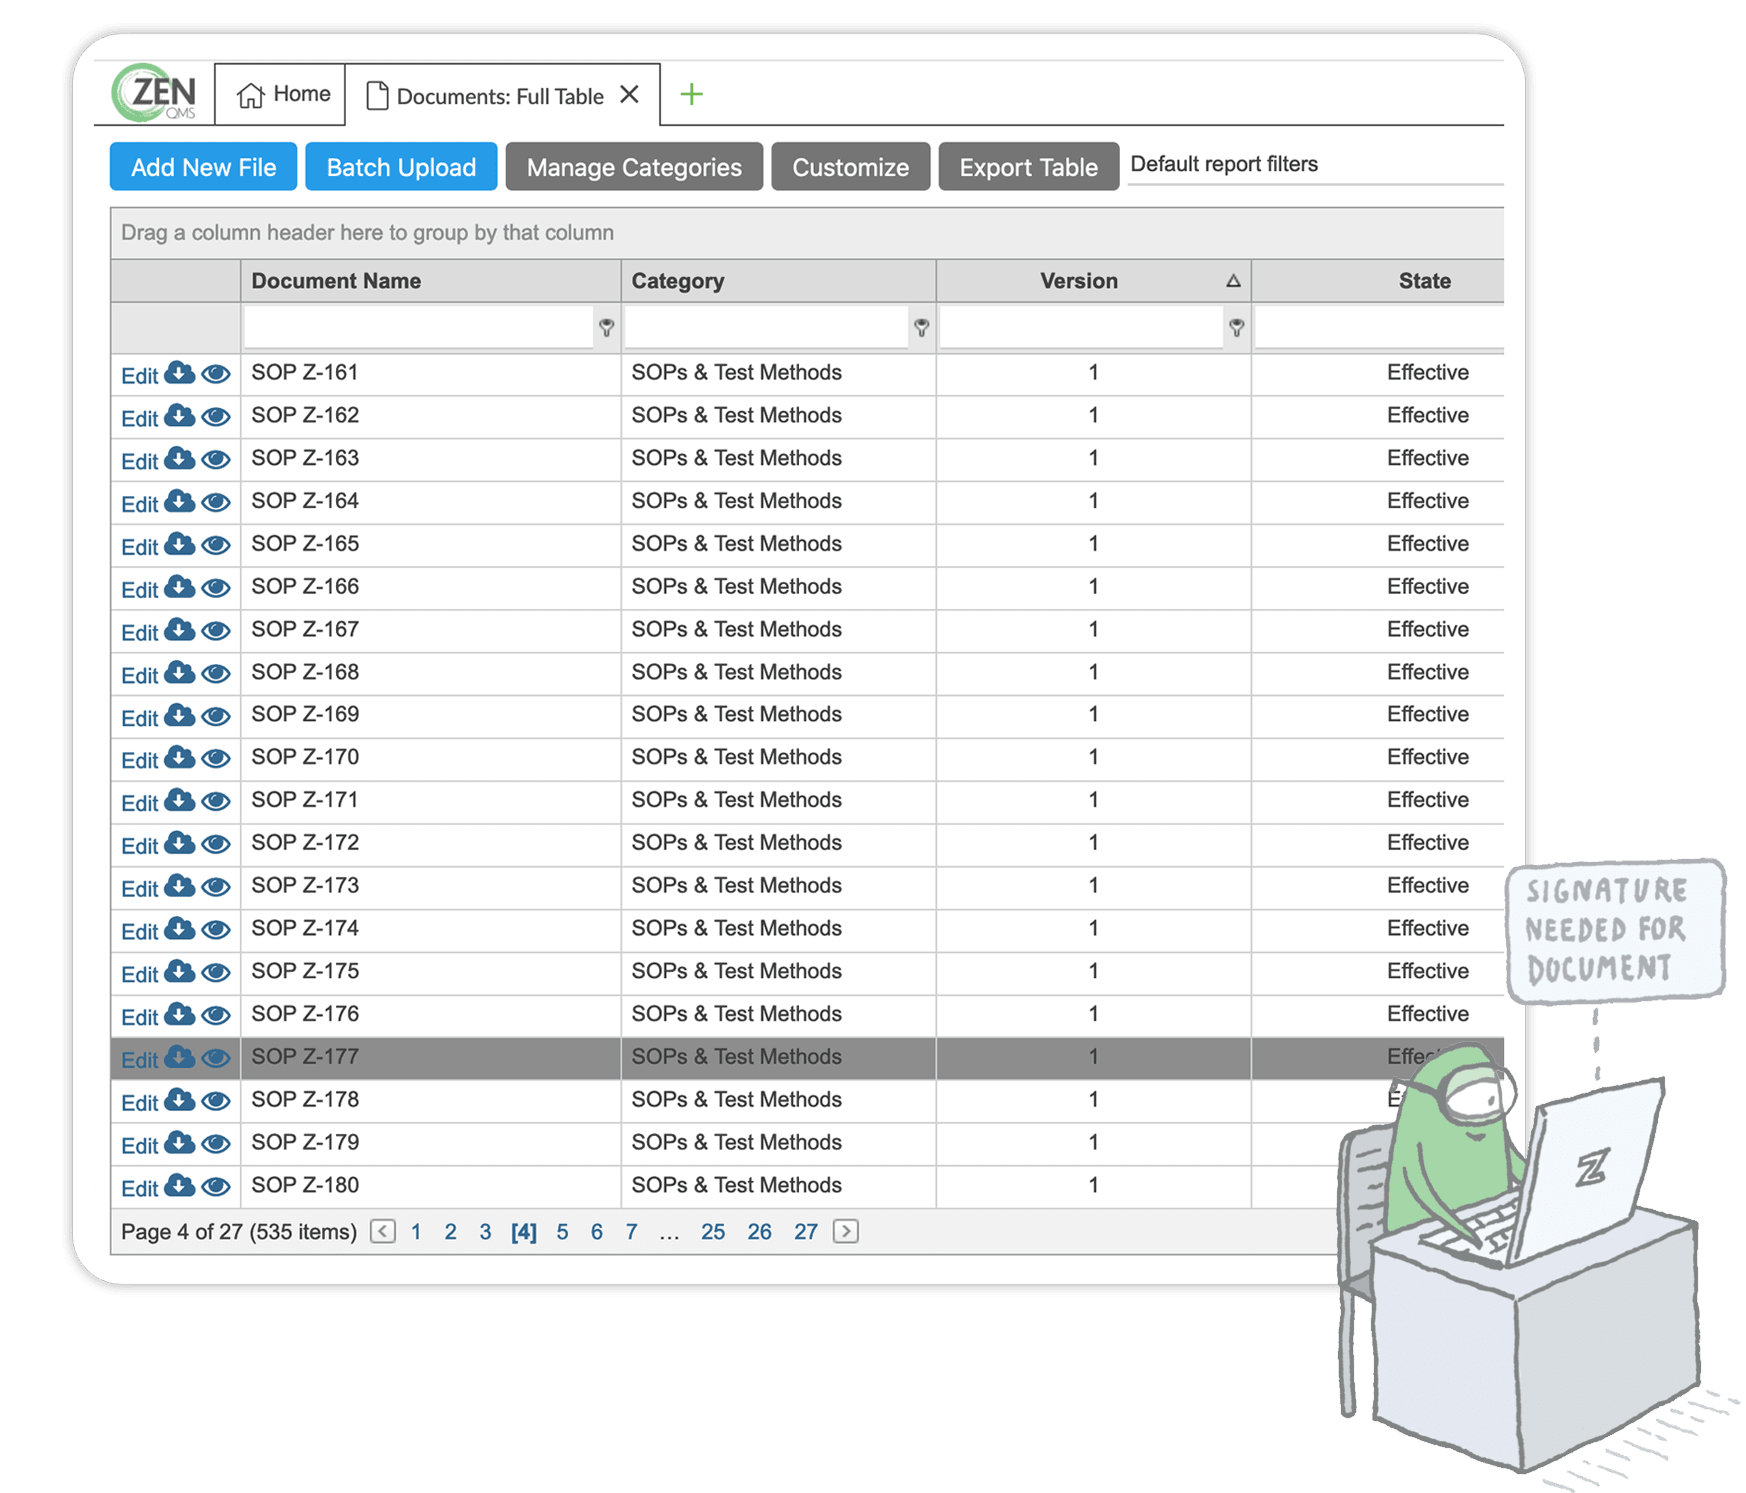Click the Document Name filter icon
The width and height of the screenshot is (1746, 1493).
click(606, 328)
